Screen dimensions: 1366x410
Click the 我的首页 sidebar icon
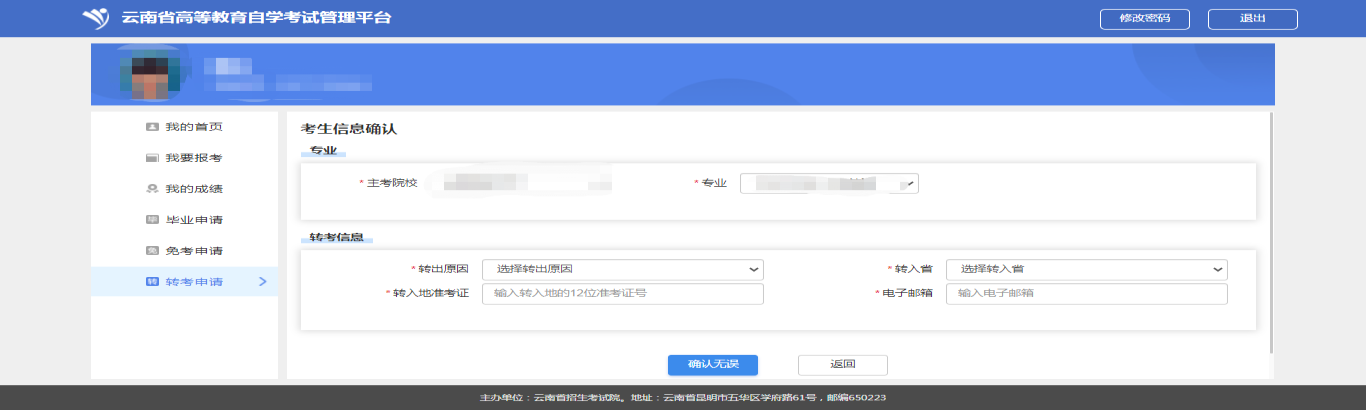click(x=152, y=127)
